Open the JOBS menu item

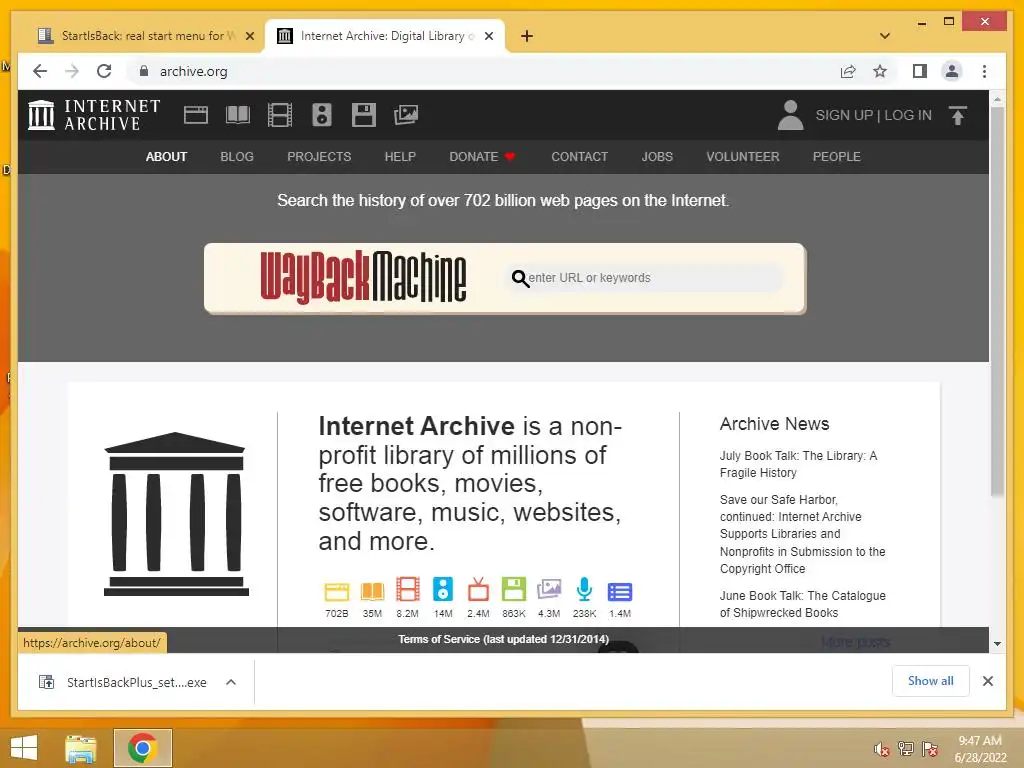(x=657, y=157)
